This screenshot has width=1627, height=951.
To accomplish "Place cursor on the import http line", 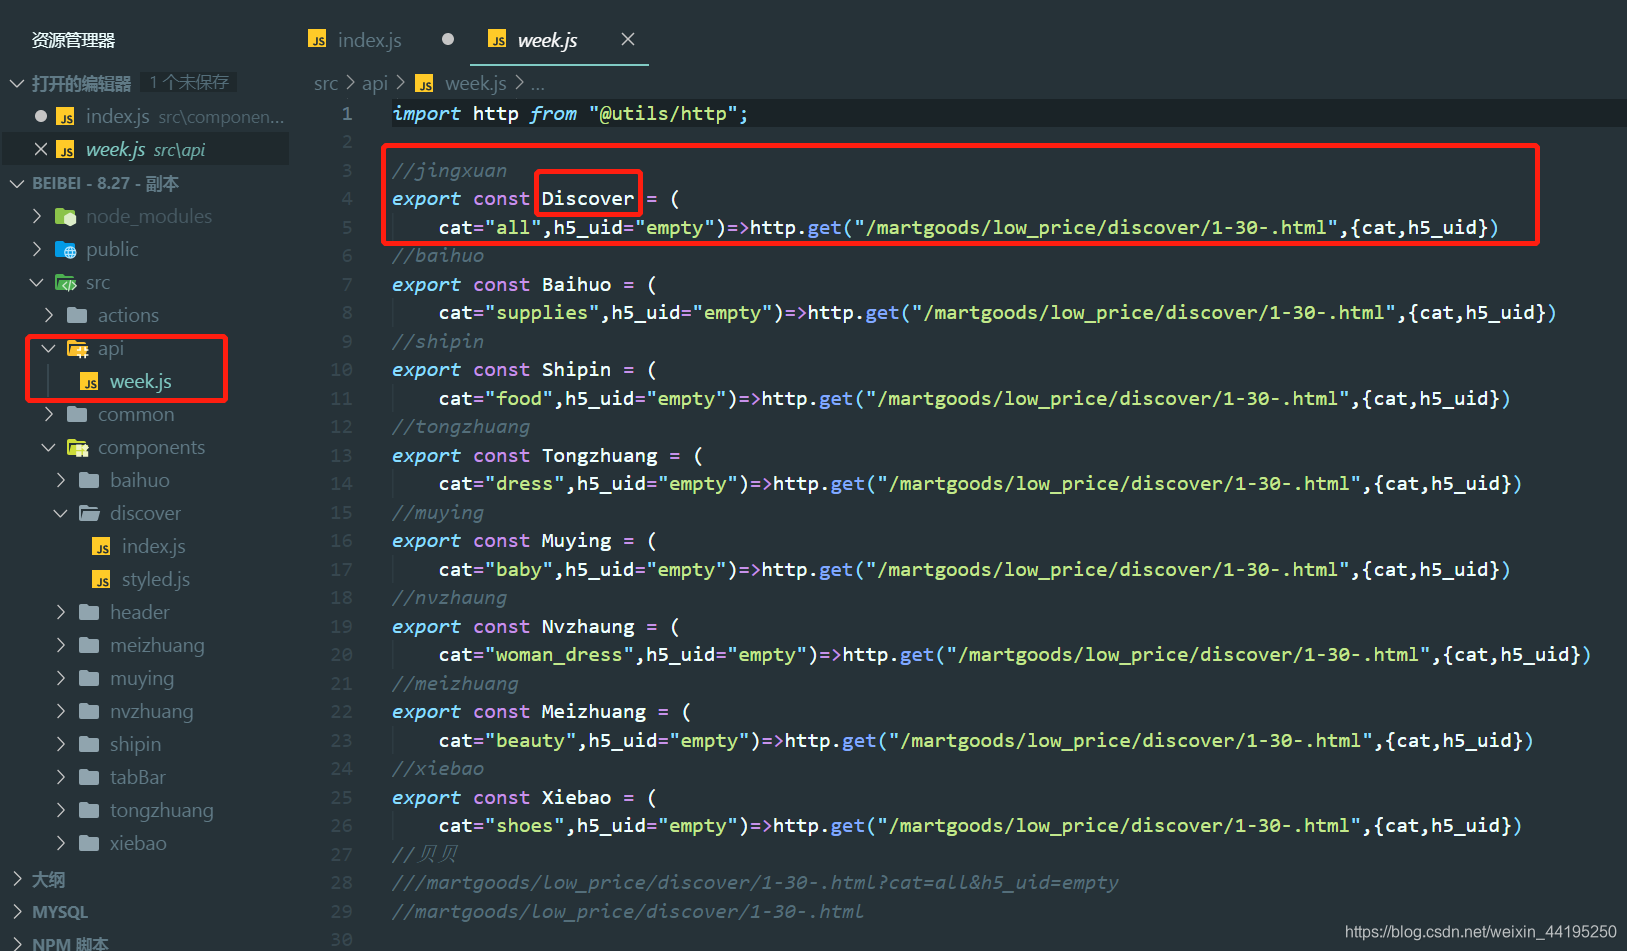I will pyautogui.click(x=570, y=113).
